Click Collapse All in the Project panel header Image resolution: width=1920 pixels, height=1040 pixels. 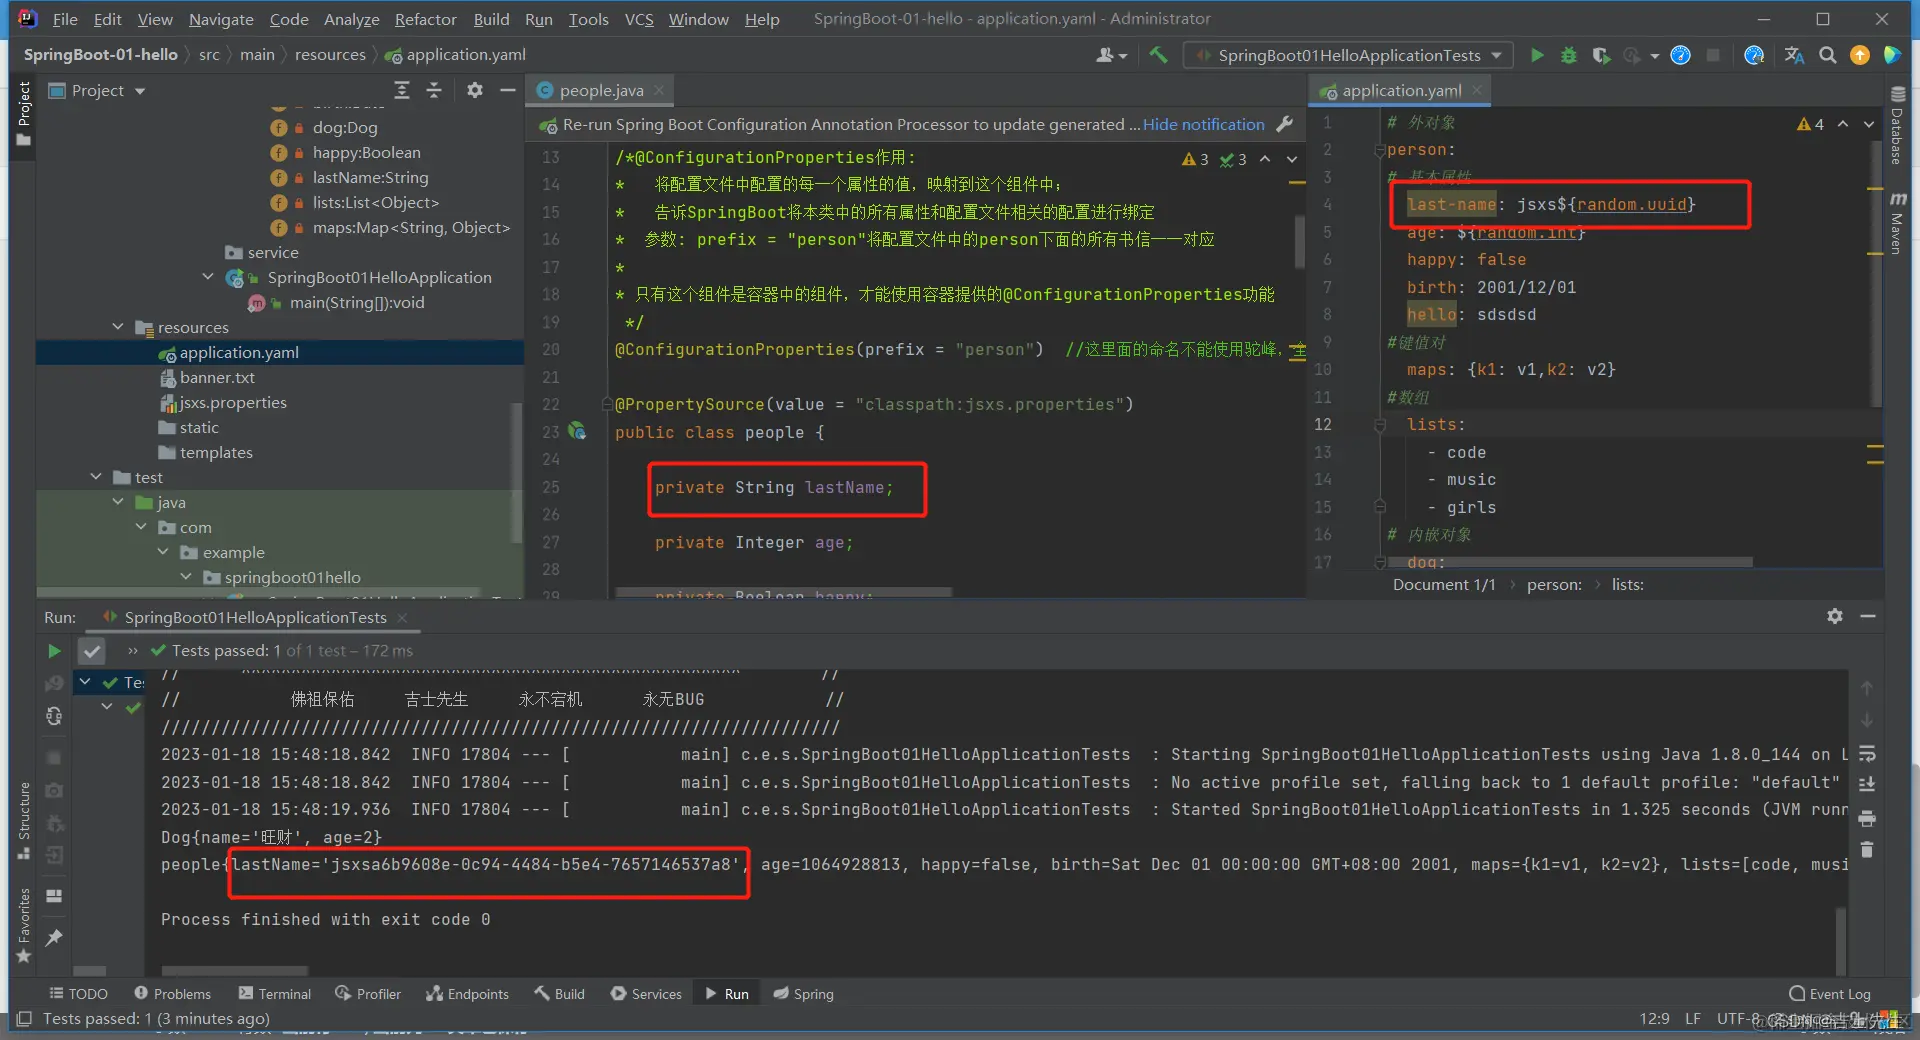coord(434,90)
